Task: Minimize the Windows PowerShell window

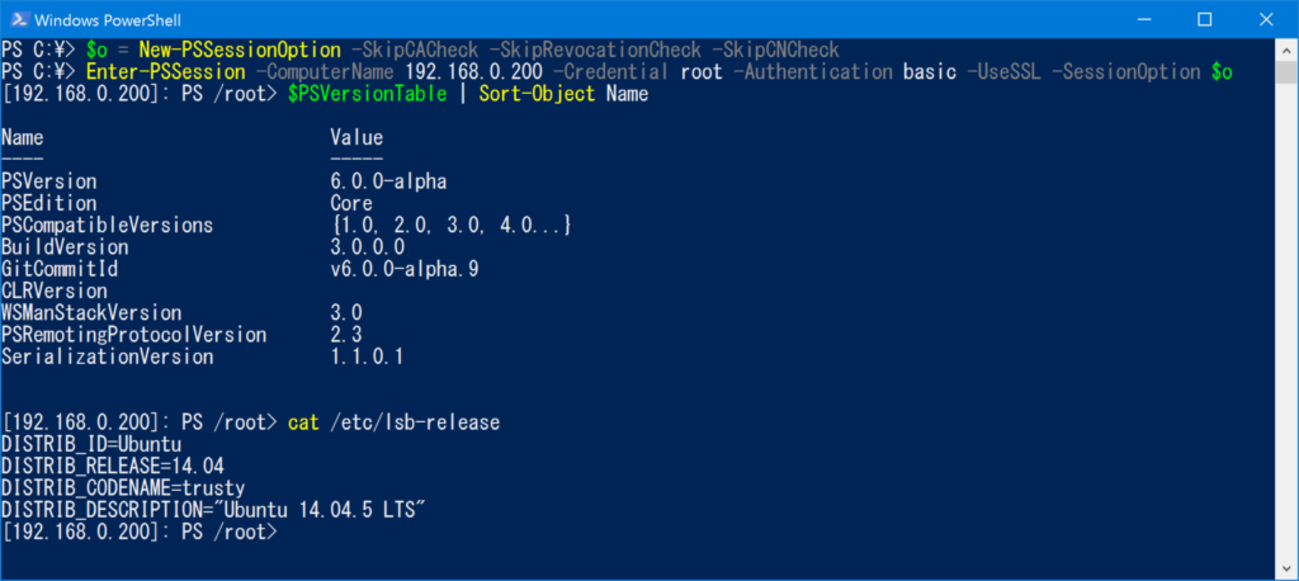Action: click(x=1144, y=19)
